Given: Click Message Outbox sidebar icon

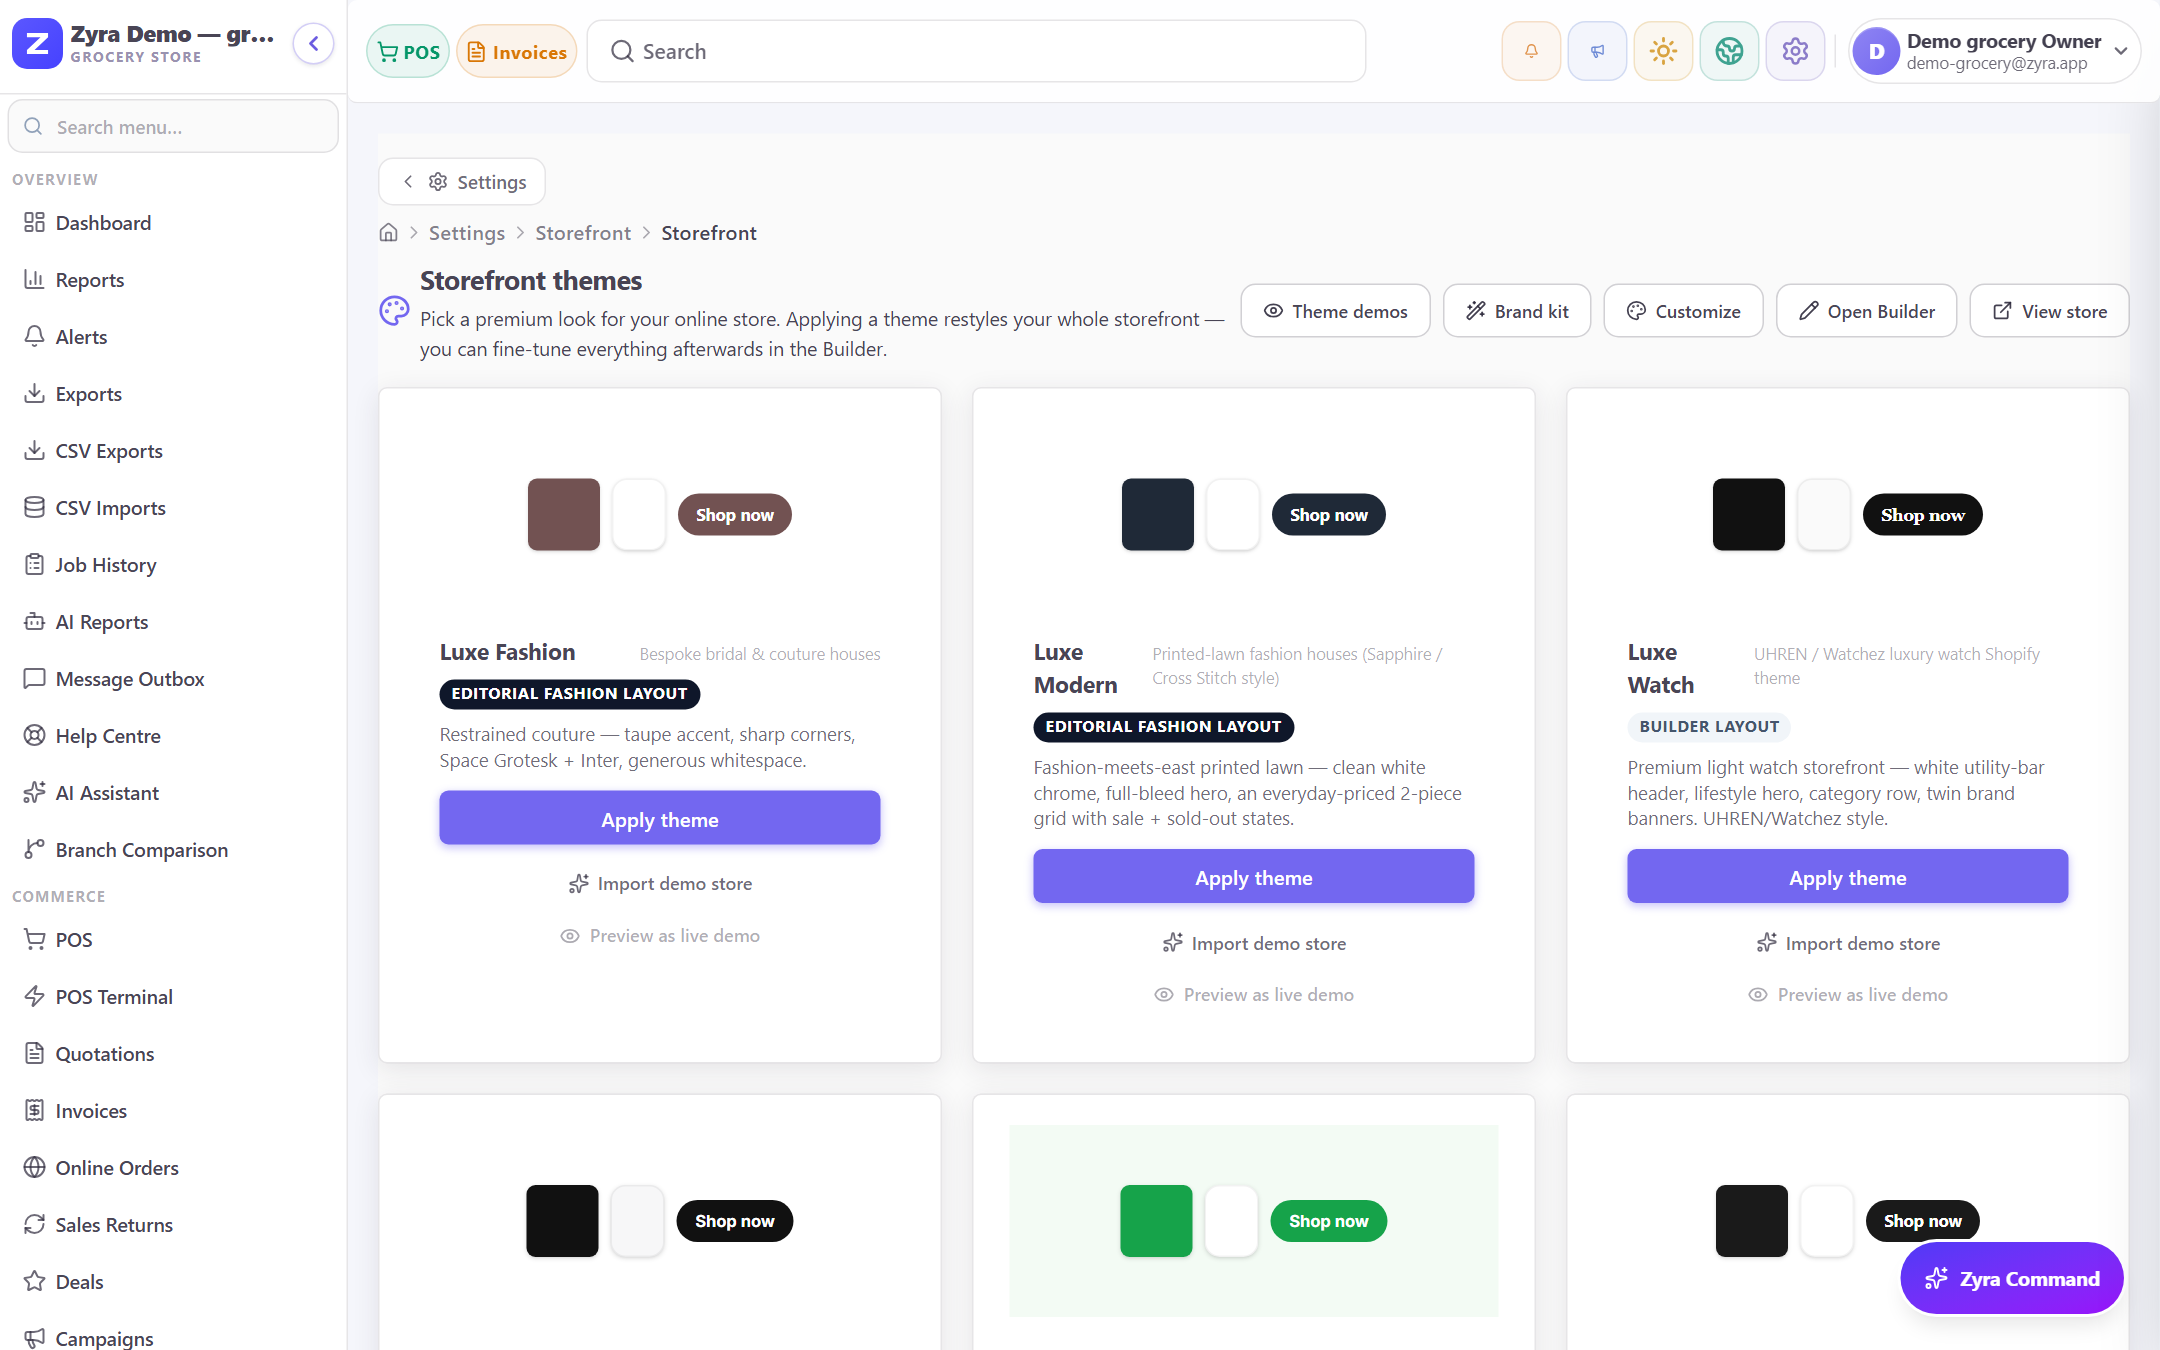Looking at the screenshot, I should pos(35,679).
